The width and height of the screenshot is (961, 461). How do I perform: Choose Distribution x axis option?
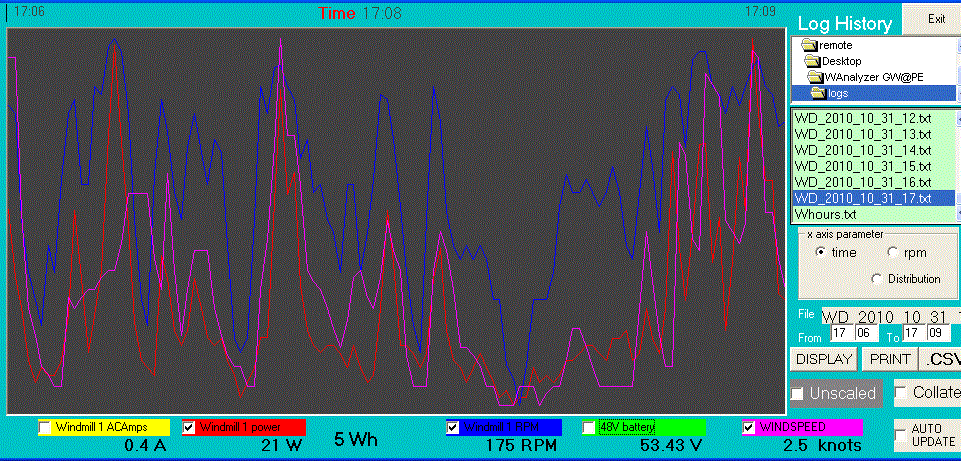(x=879, y=278)
